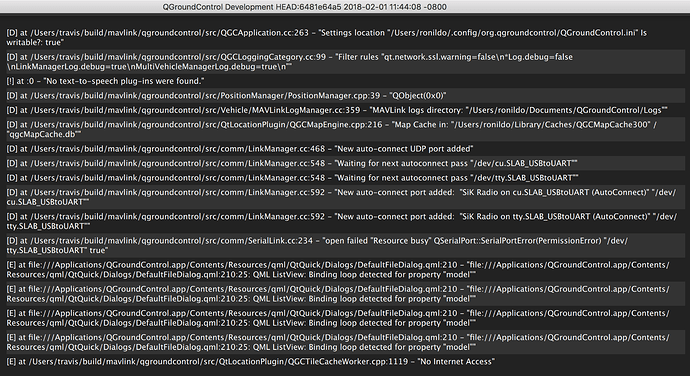Select the 'Filter rules' QGCLoggingCategory.cc:99 log entry
This screenshot has width=690, height=376.
point(345,62)
